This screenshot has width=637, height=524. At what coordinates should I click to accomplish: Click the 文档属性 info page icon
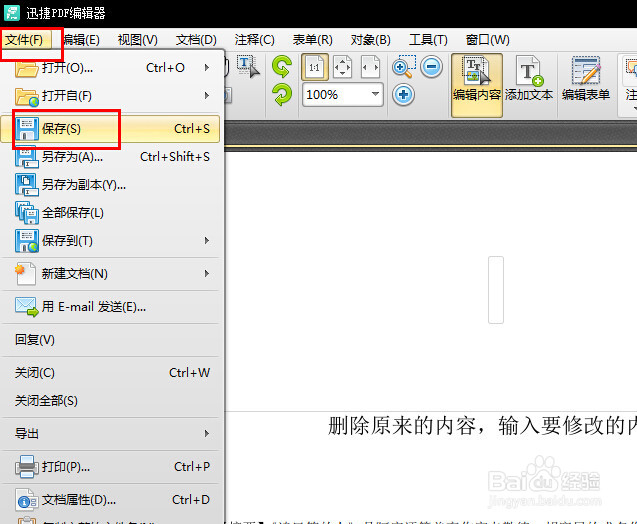click(27, 500)
